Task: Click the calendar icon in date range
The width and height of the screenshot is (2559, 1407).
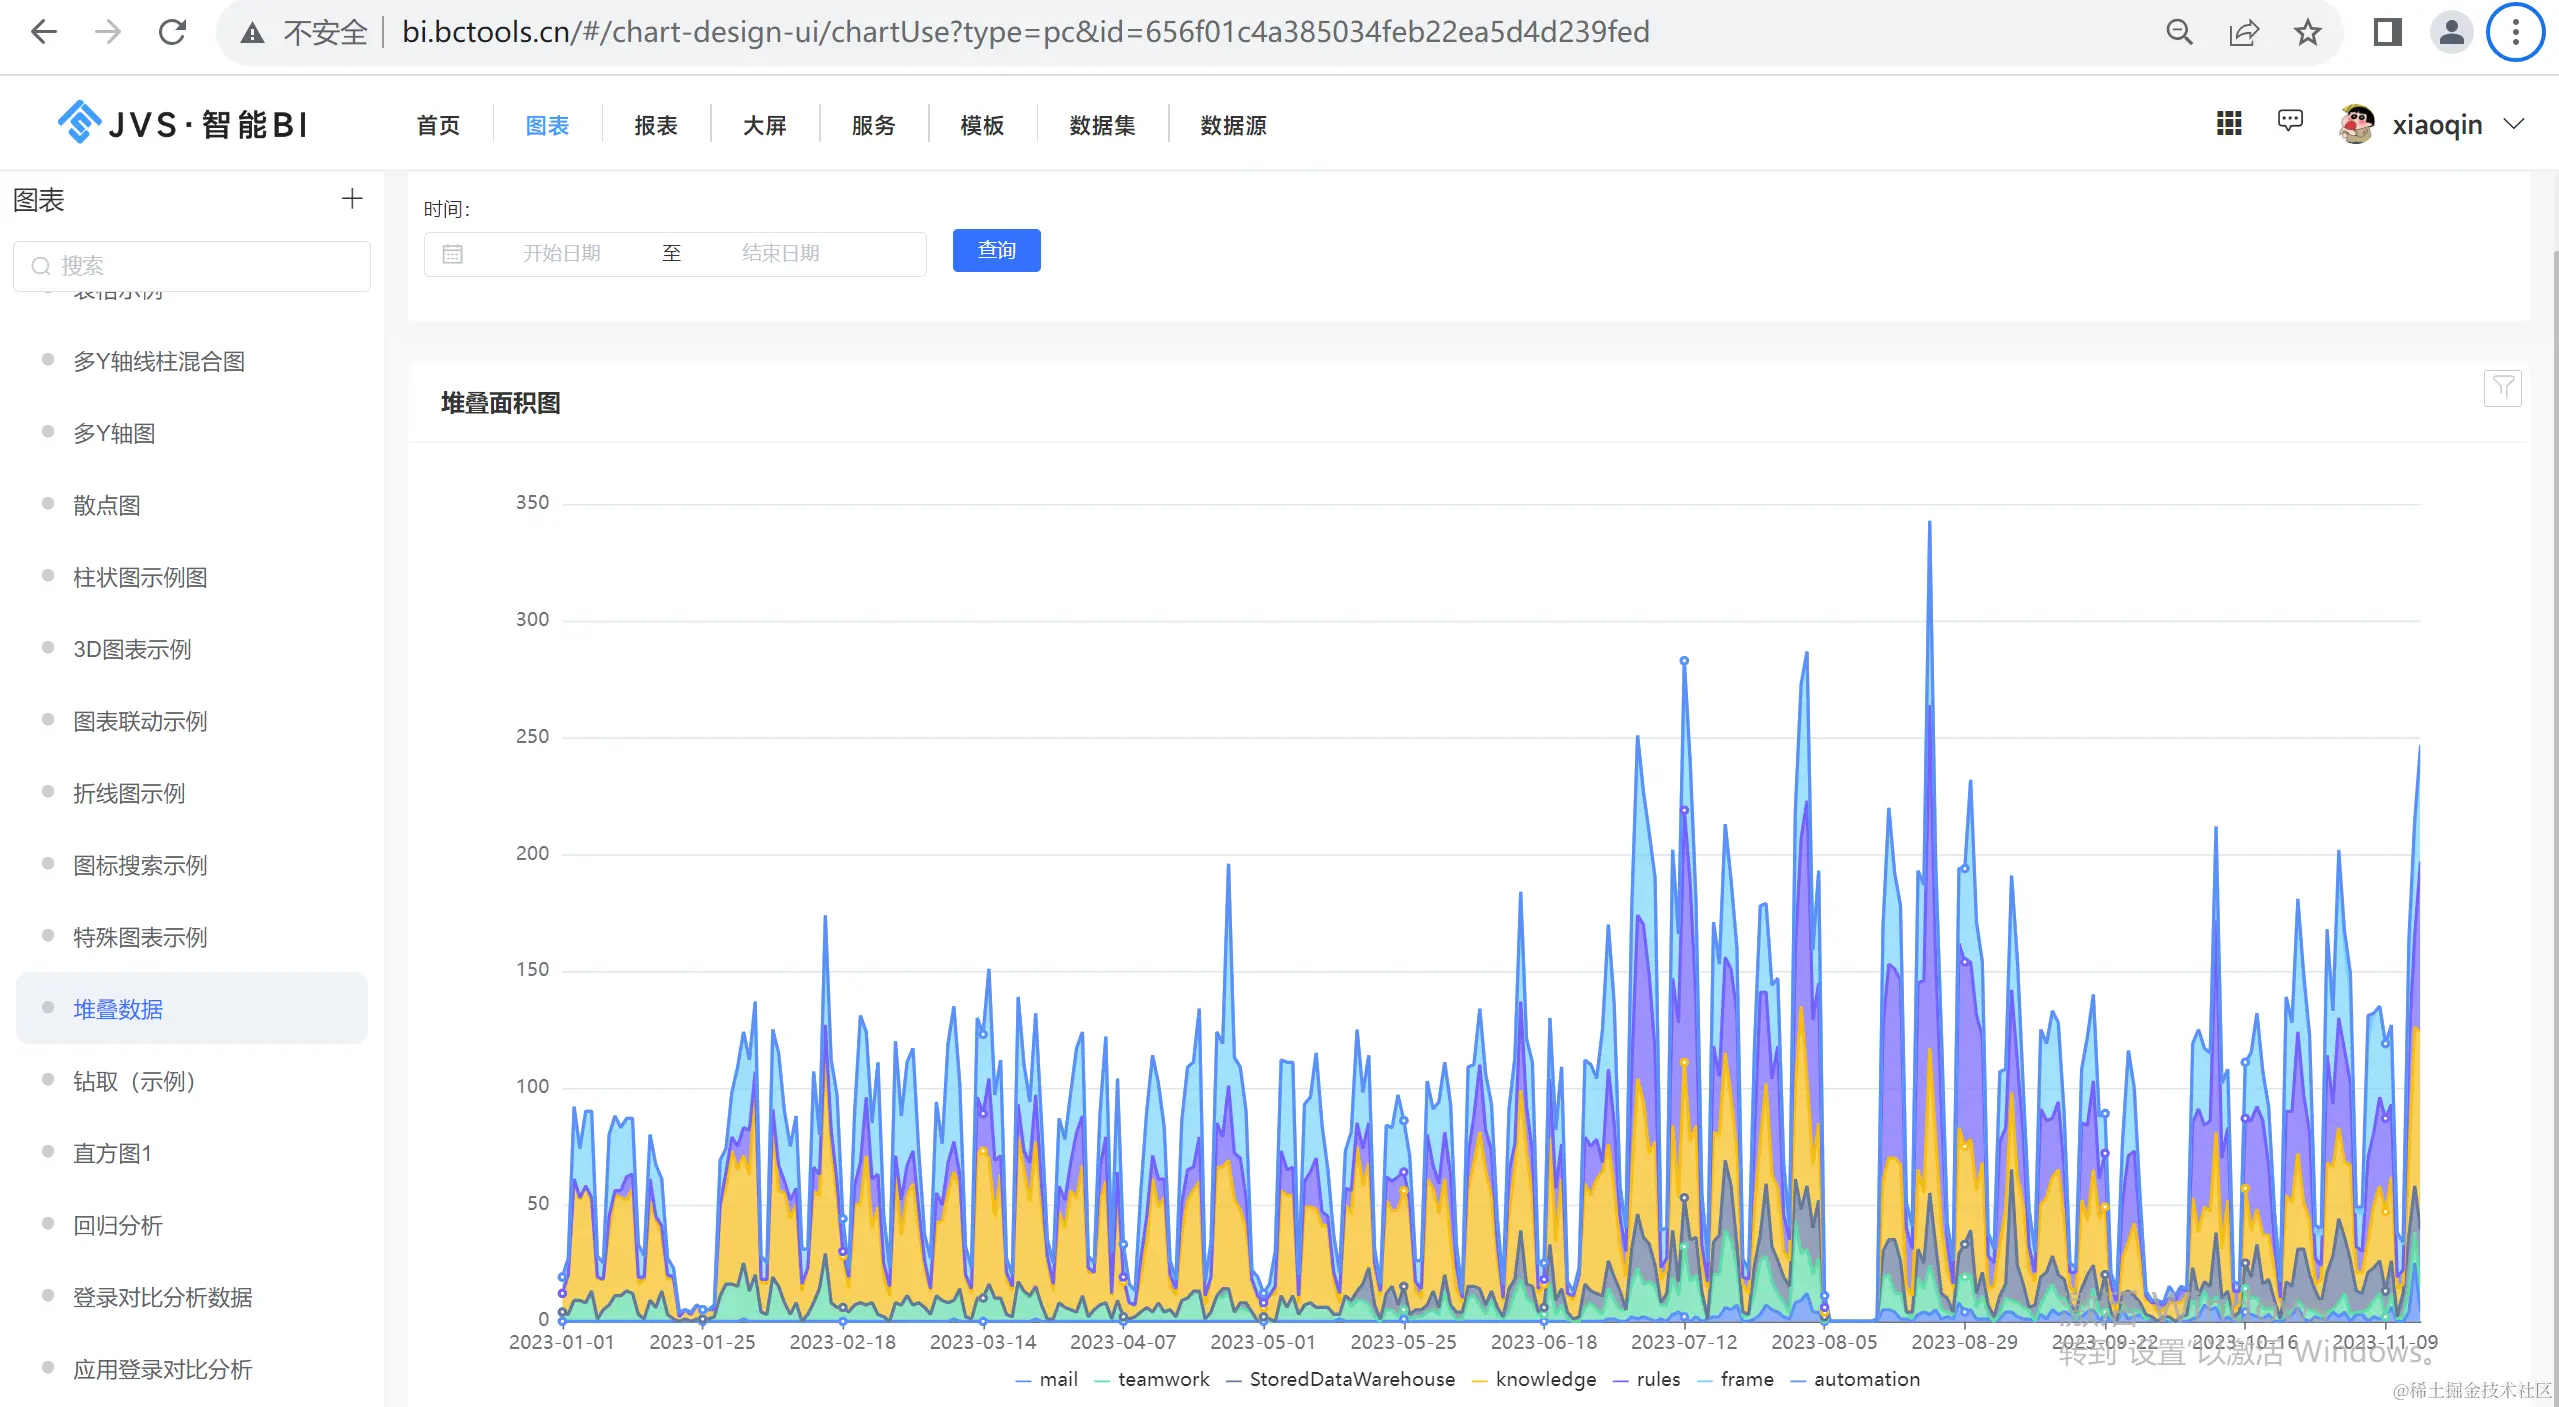Action: [x=453, y=254]
